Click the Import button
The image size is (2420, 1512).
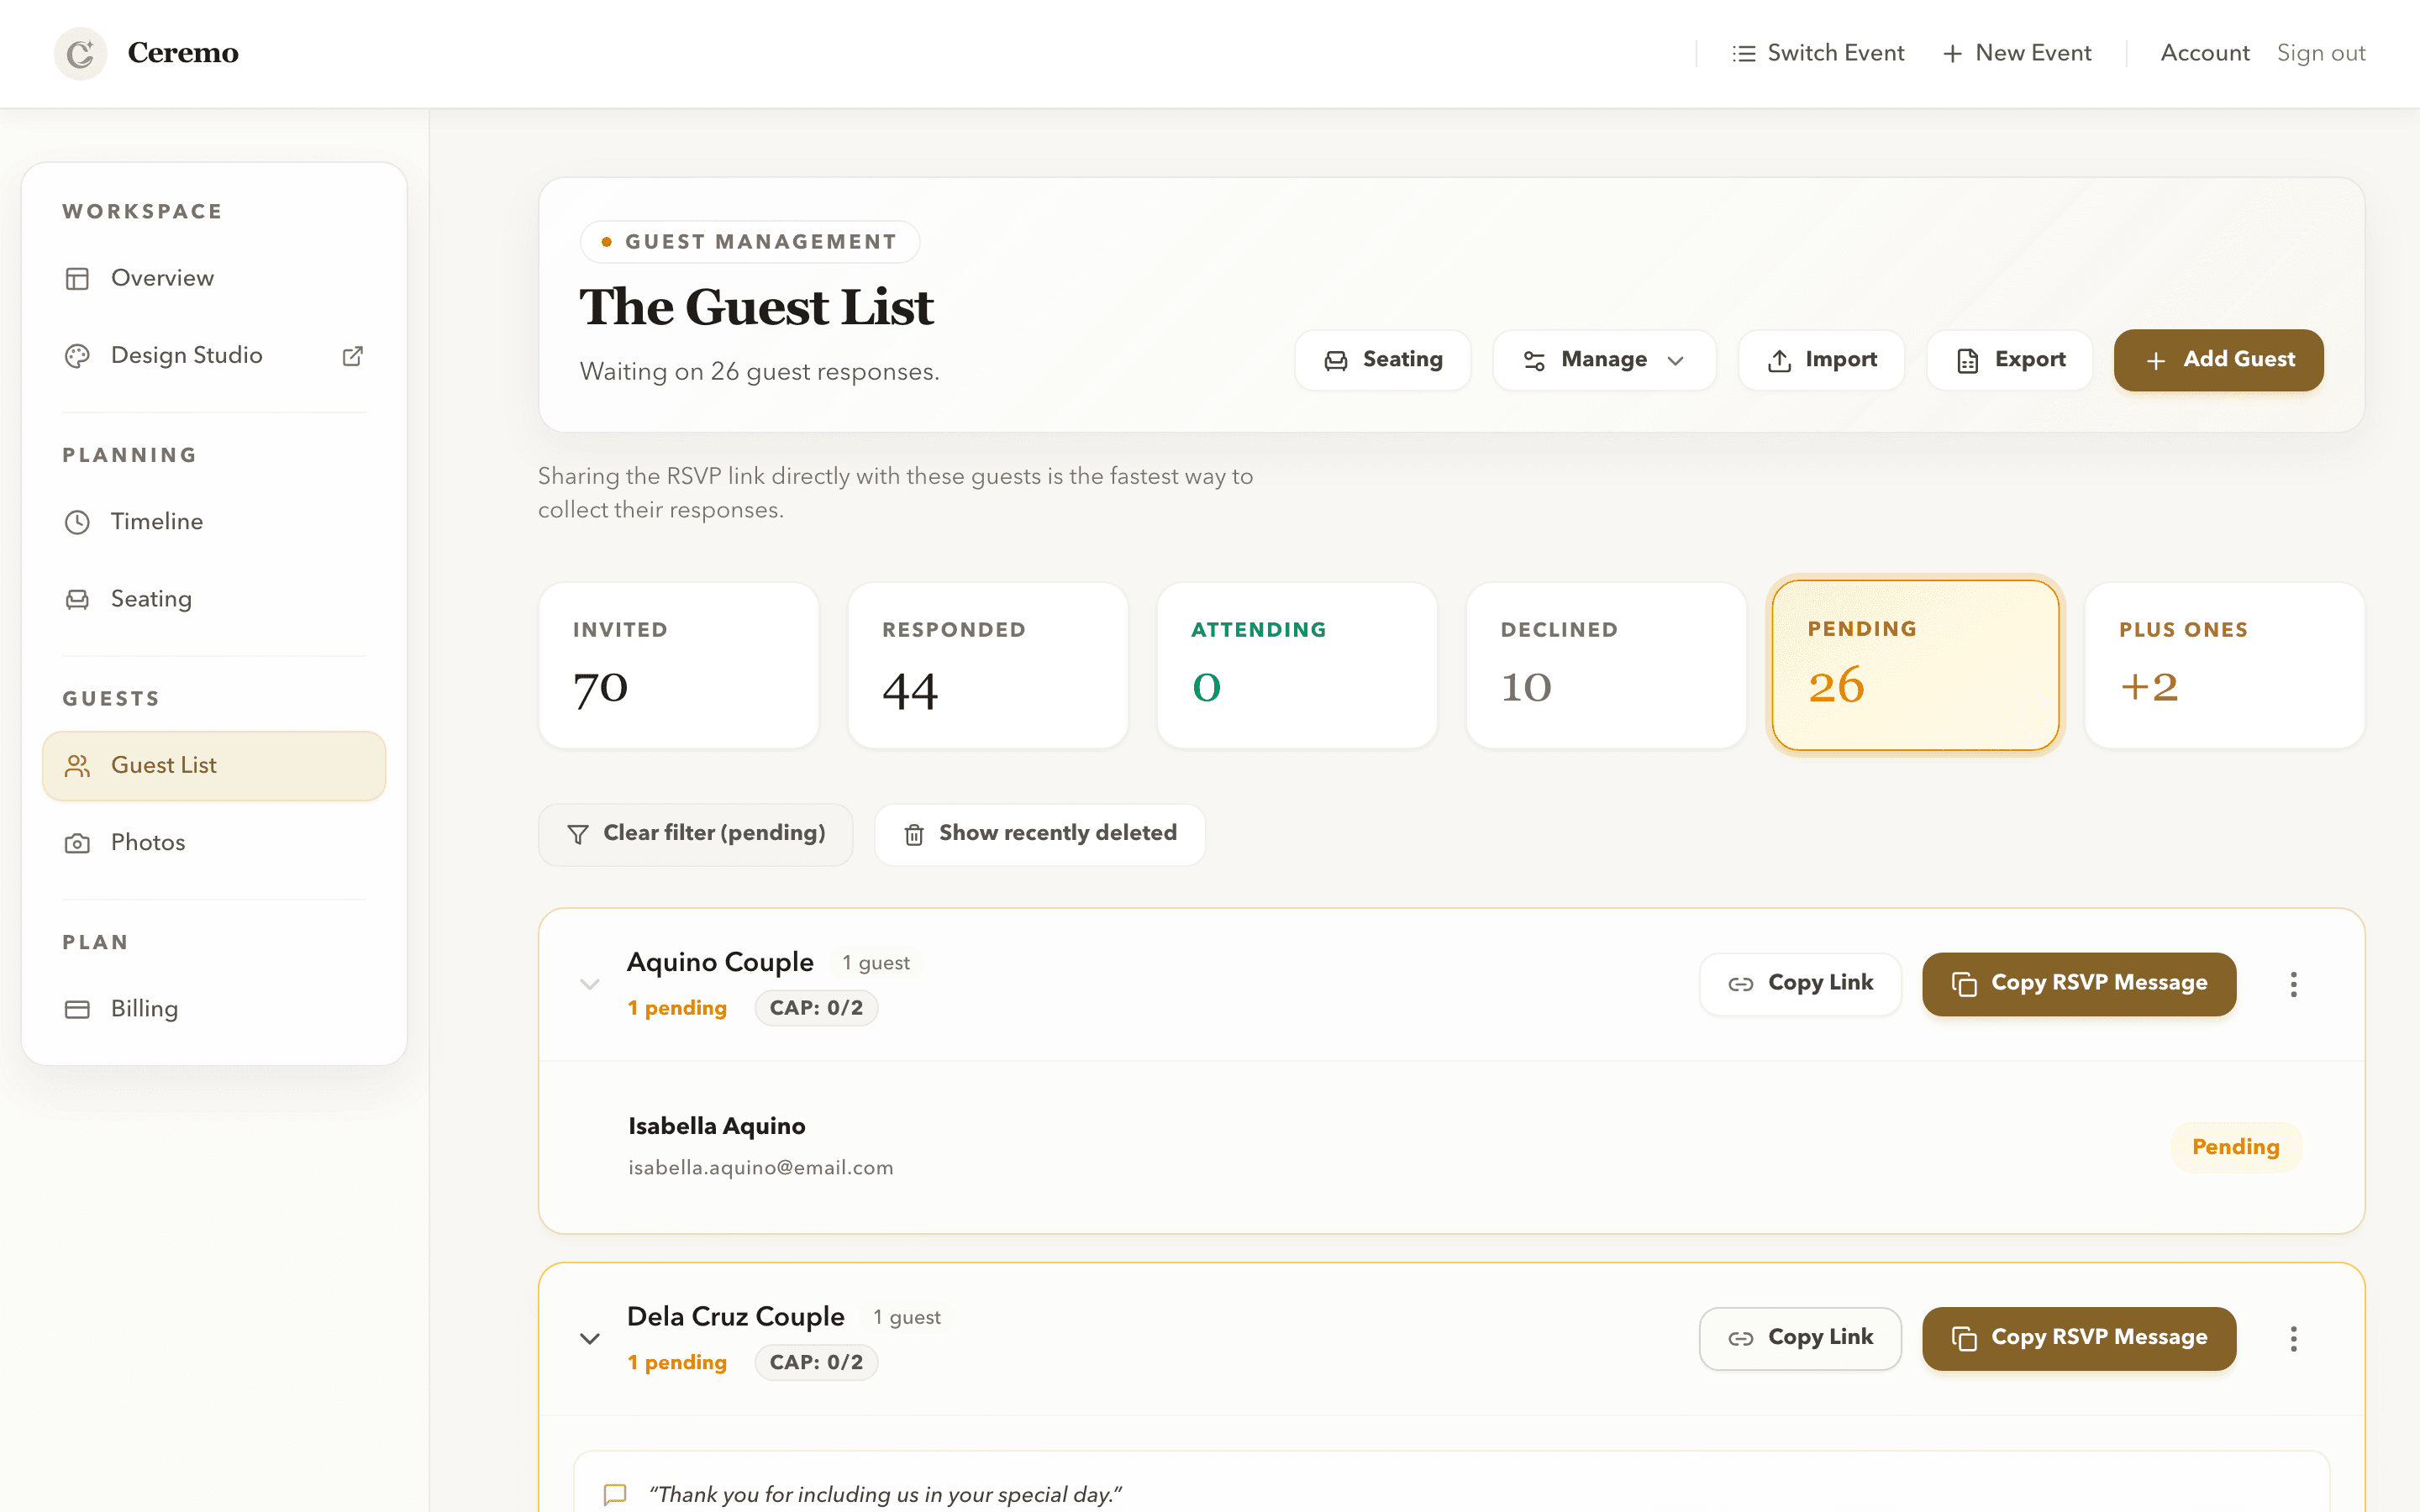[1821, 360]
